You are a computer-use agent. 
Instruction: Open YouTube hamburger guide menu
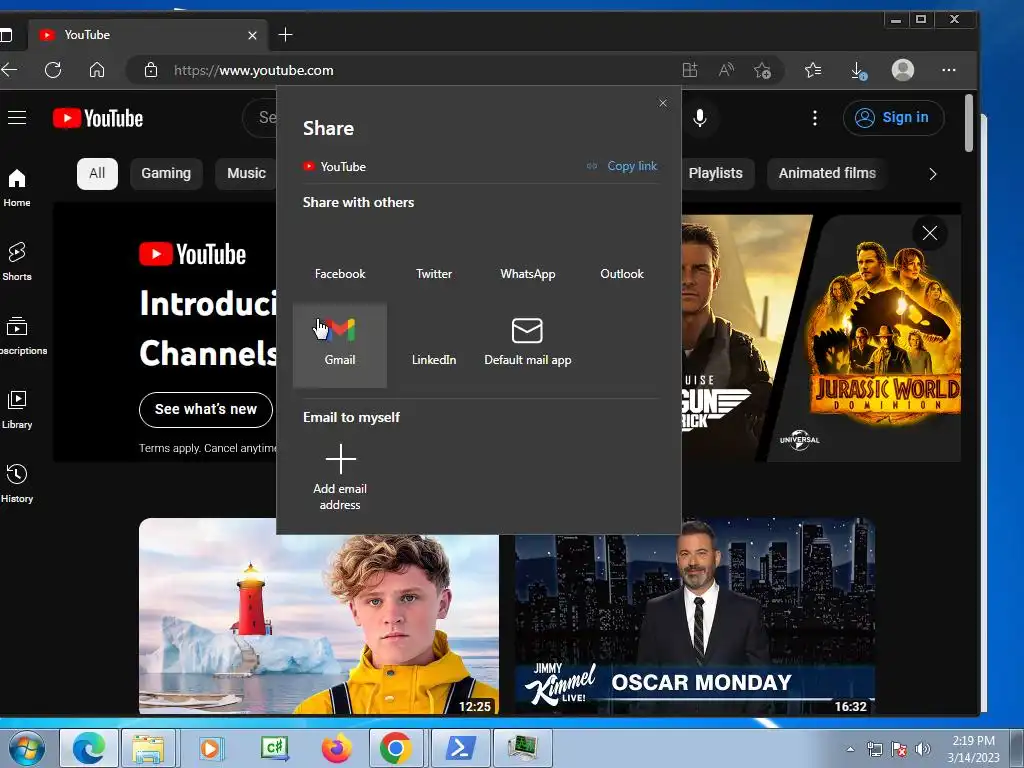pyautogui.click(x=17, y=118)
